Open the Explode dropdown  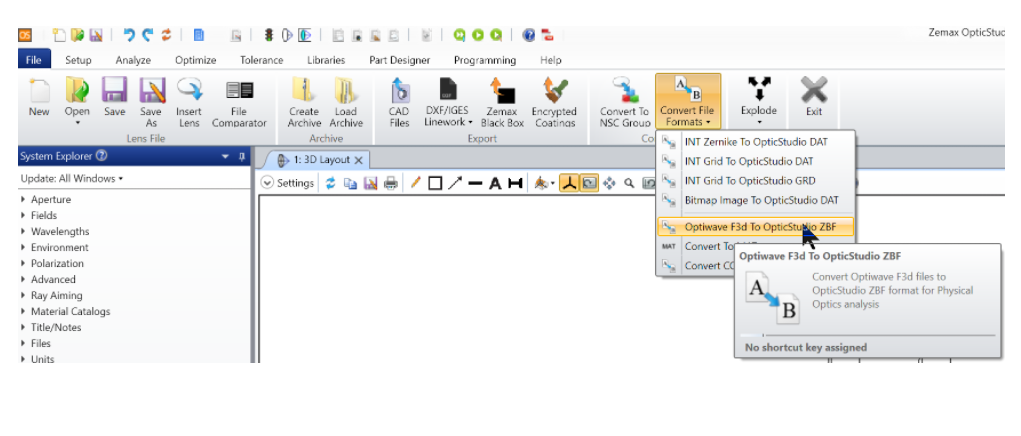click(759, 102)
